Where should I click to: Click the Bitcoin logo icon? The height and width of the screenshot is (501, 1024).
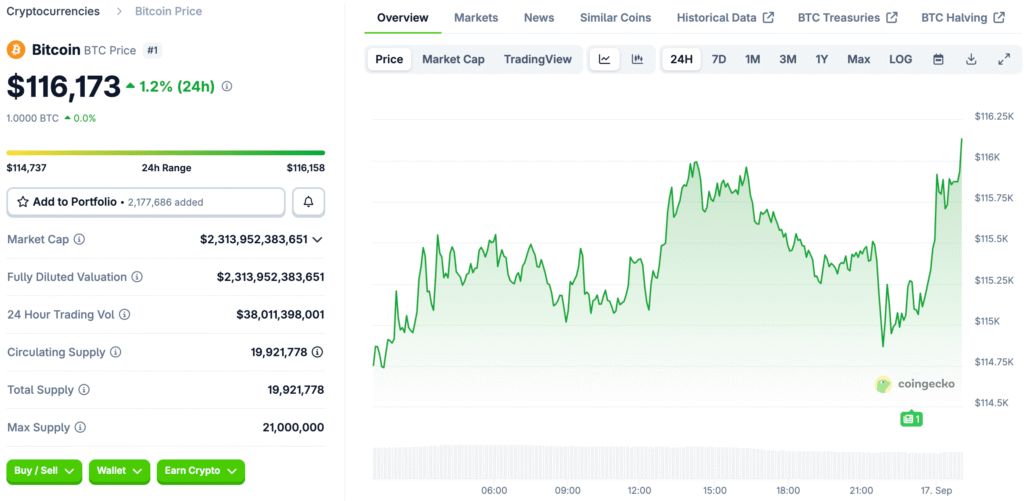point(16,50)
